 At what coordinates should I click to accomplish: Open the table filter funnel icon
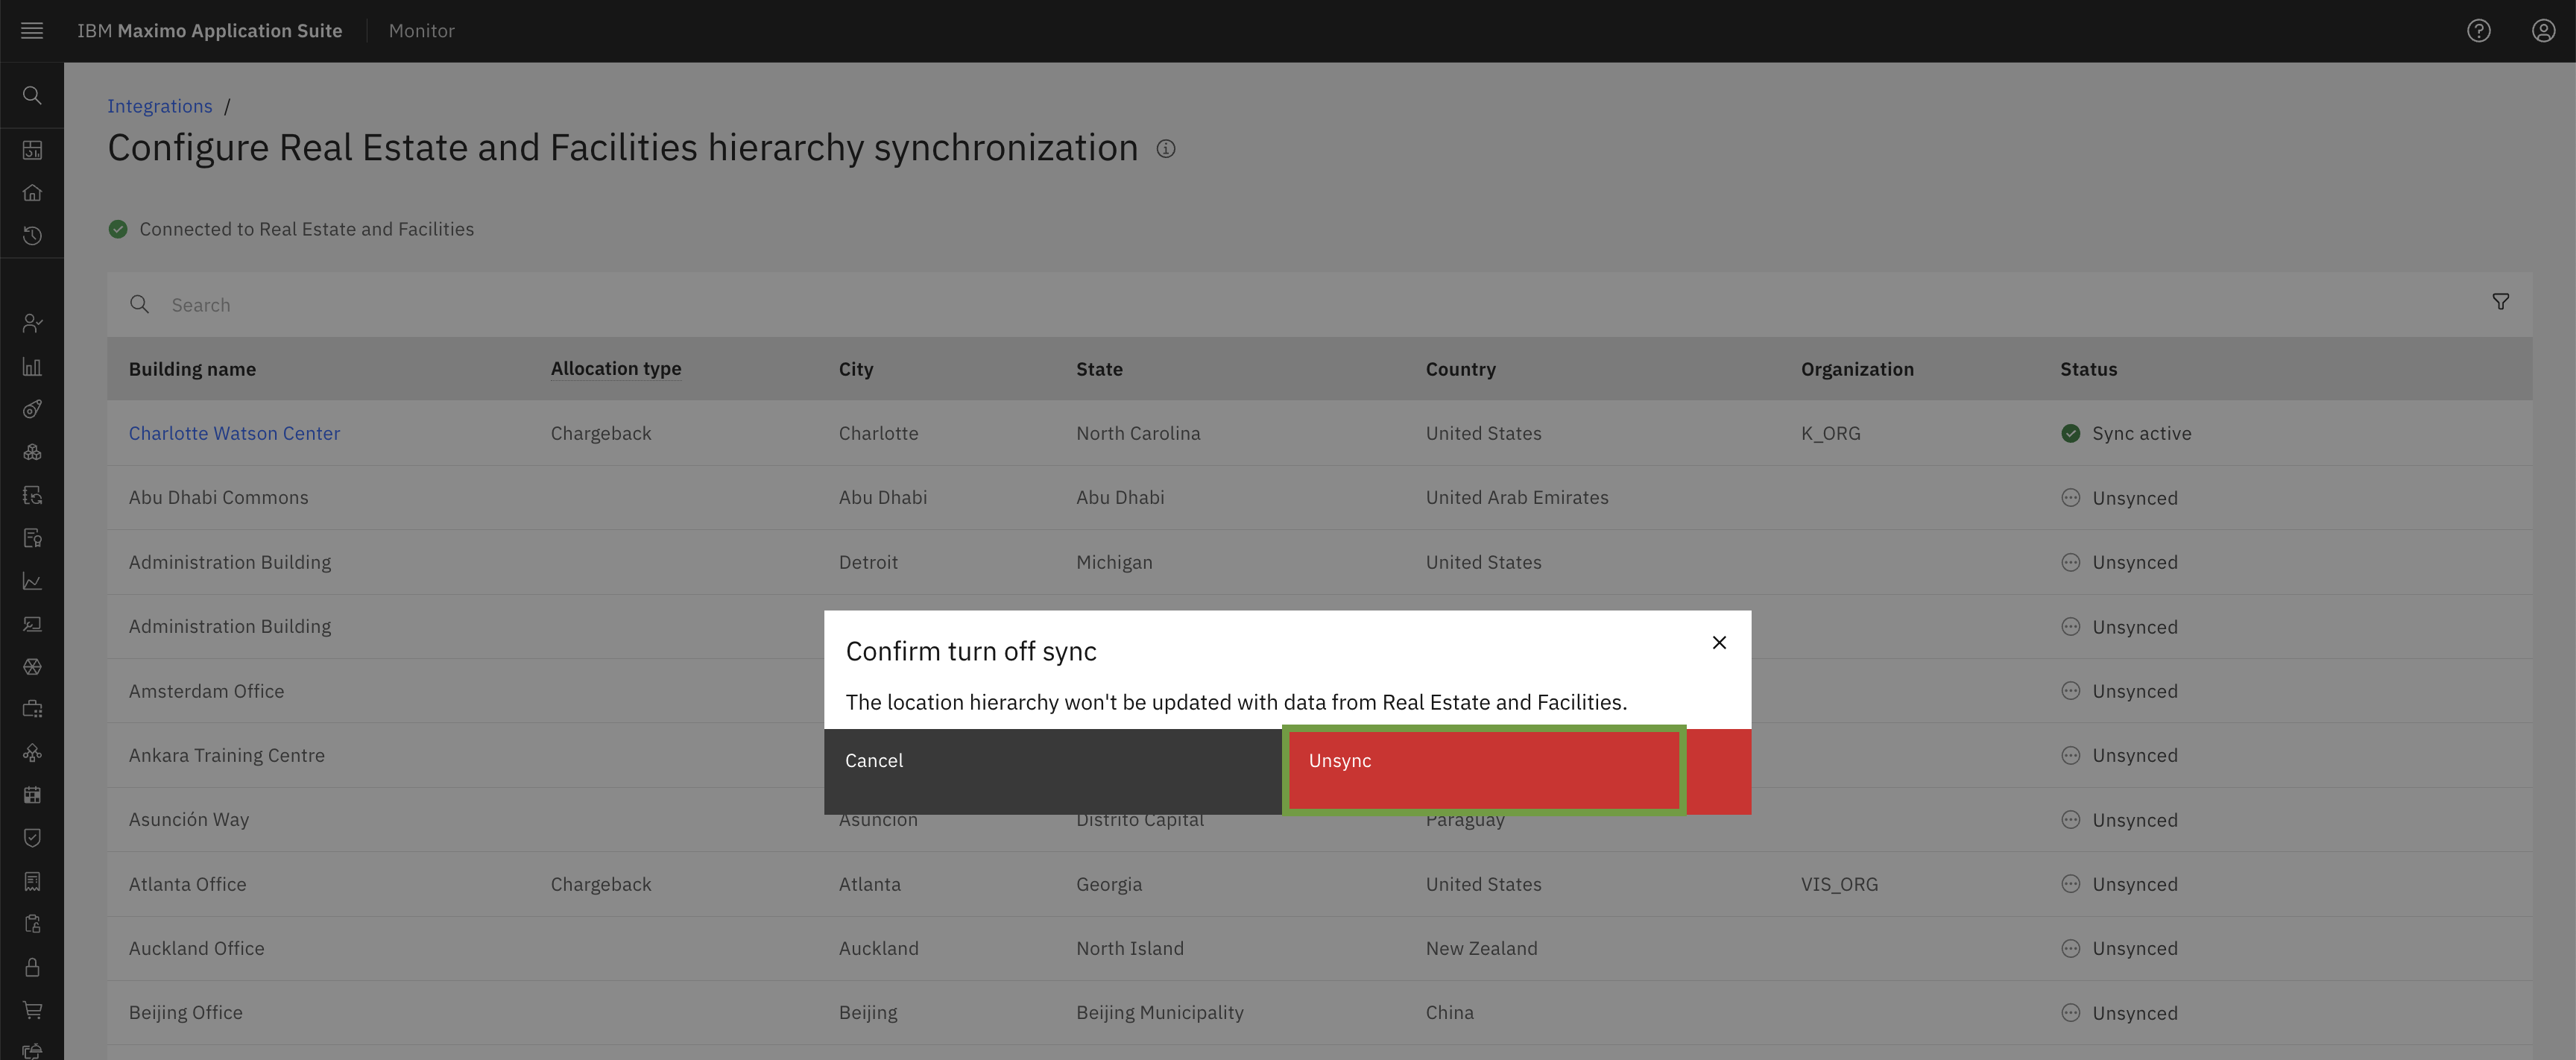(x=2500, y=302)
